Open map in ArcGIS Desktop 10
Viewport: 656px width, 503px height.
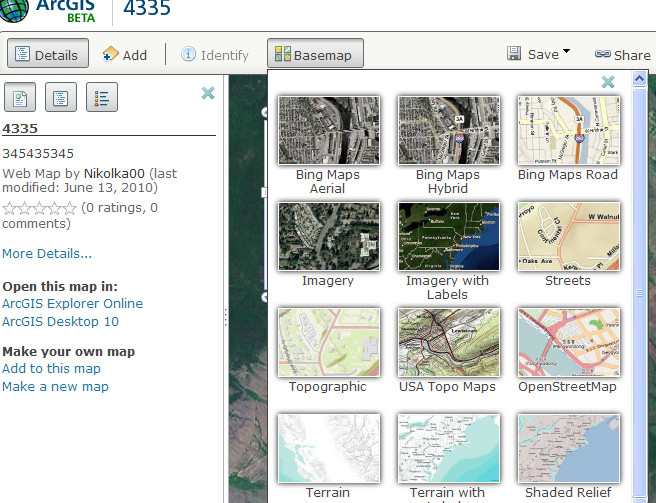(60, 321)
